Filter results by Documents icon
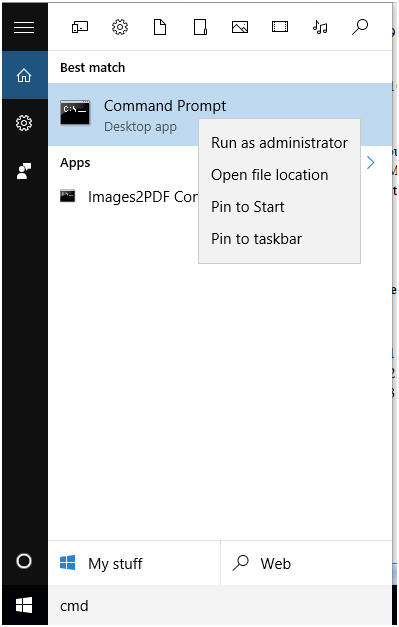 160,27
